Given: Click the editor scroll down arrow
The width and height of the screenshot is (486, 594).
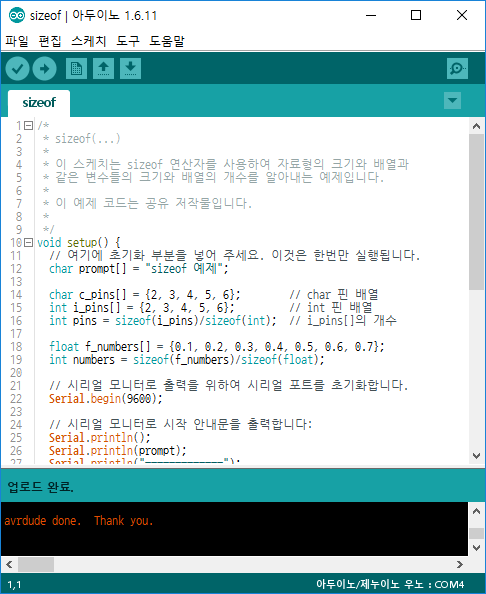Looking at the screenshot, I should coord(477,455).
